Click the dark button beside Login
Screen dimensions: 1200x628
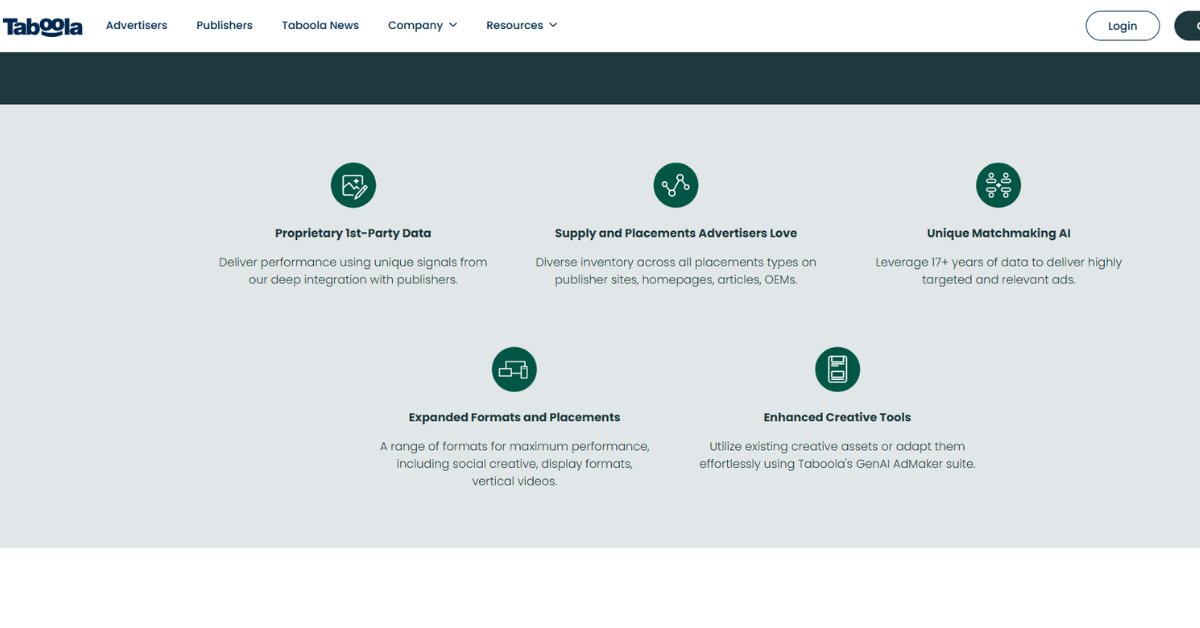click(x=1187, y=26)
